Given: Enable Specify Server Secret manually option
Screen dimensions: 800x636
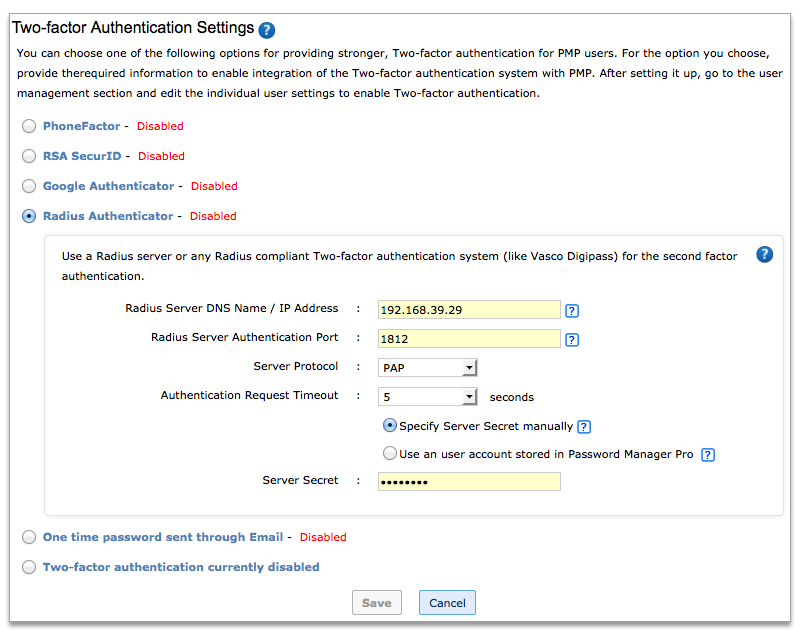Looking at the screenshot, I should (x=390, y=426).
